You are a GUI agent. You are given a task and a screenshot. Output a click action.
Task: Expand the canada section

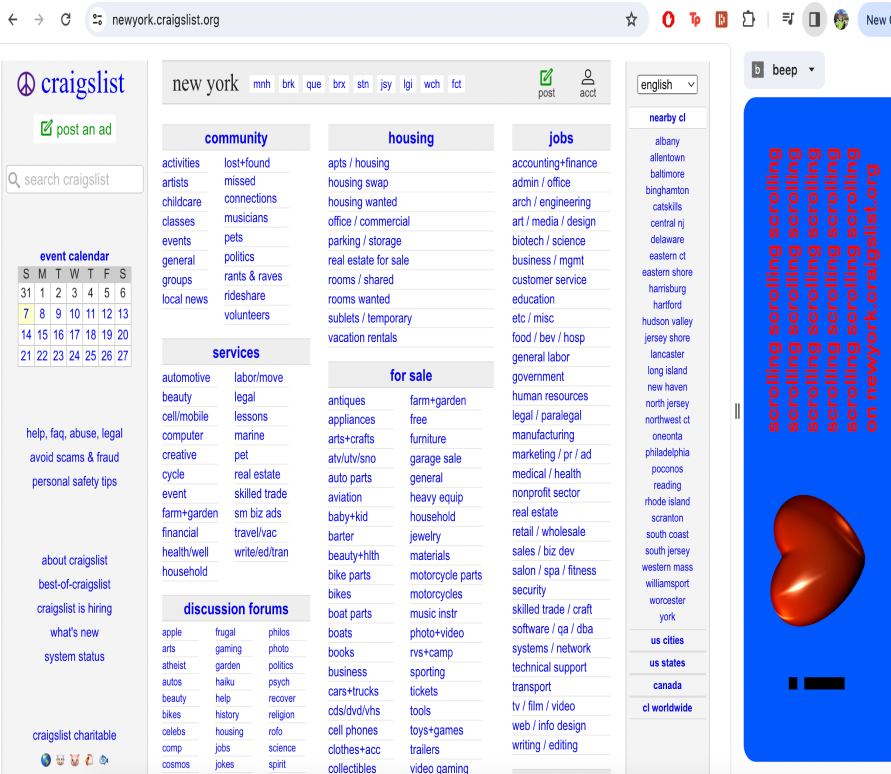click(667, 685)
